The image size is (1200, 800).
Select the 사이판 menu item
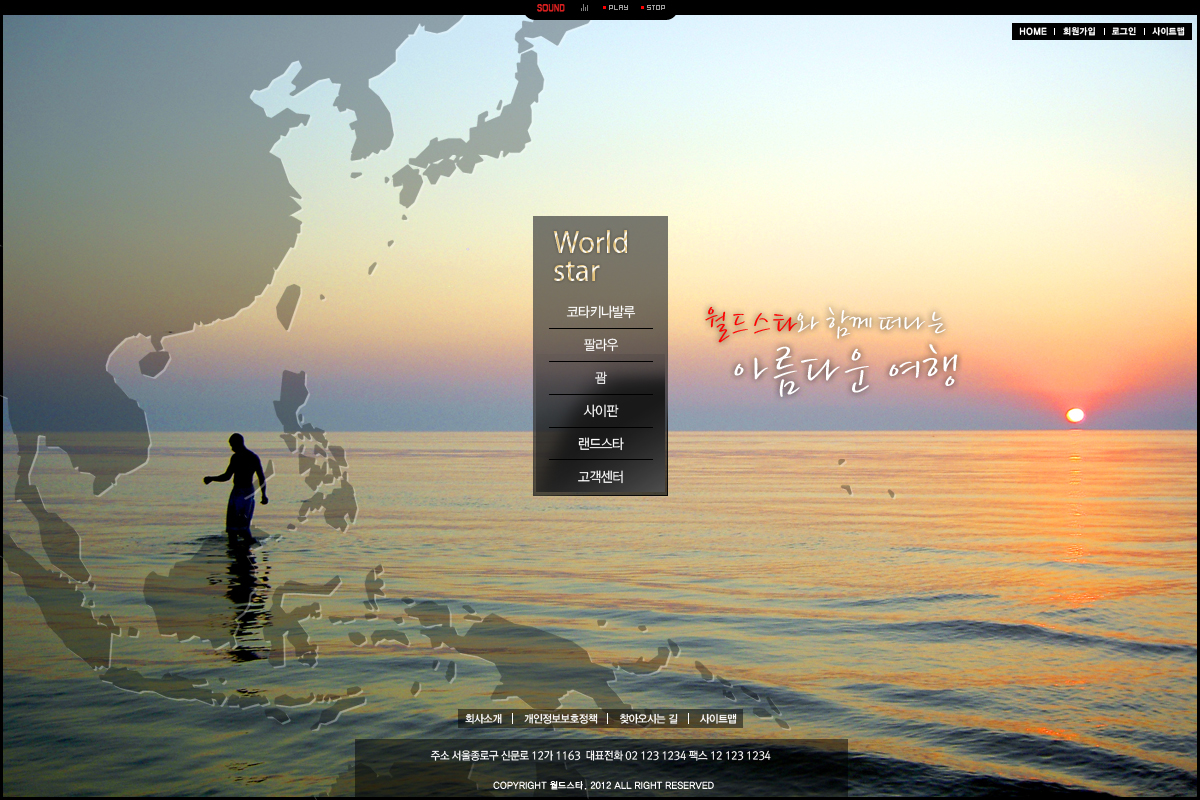pos(600,411)
